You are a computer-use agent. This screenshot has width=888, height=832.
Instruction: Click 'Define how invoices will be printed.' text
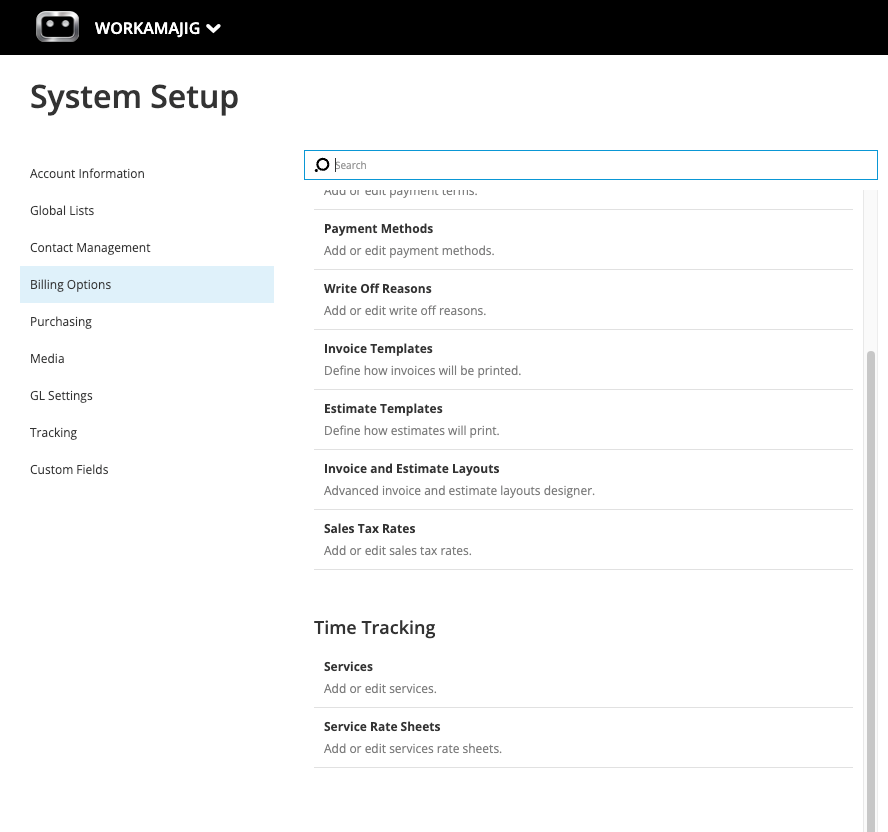pos(422,371)
